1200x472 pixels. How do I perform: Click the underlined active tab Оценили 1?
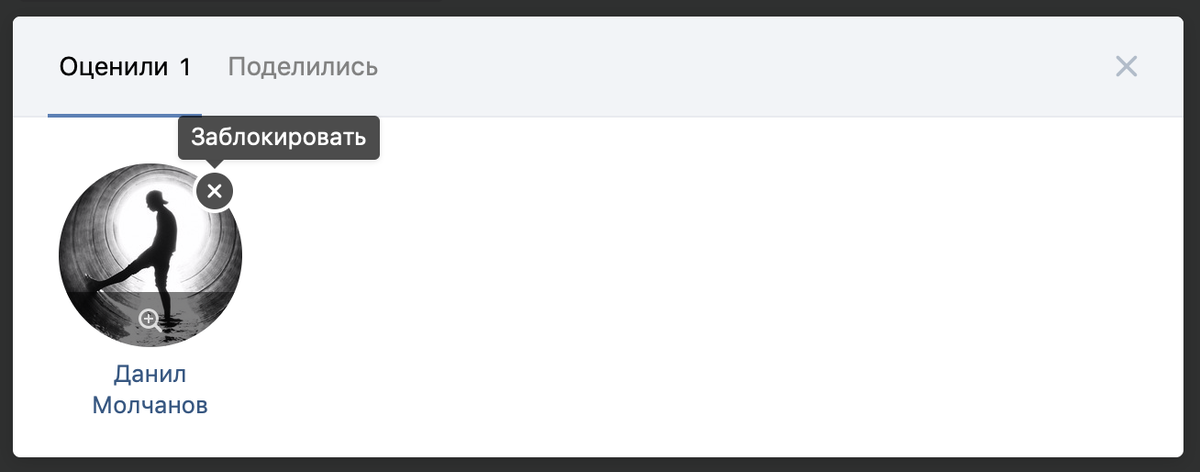point(125,67)
